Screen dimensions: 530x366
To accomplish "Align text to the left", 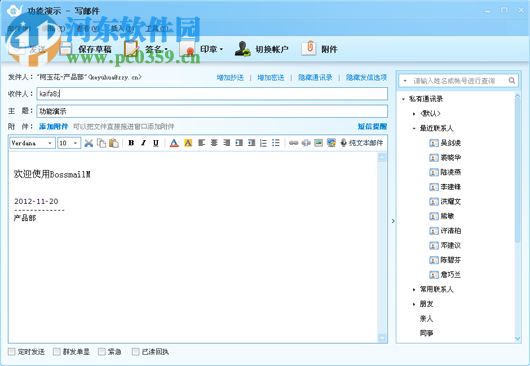I will (x=202, y=143).
